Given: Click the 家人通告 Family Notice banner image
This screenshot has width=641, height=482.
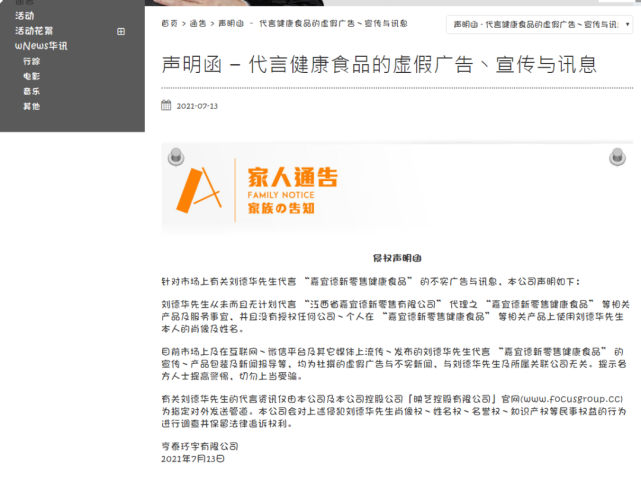Looking at the screenshot, I should click(x=397, y=189).
